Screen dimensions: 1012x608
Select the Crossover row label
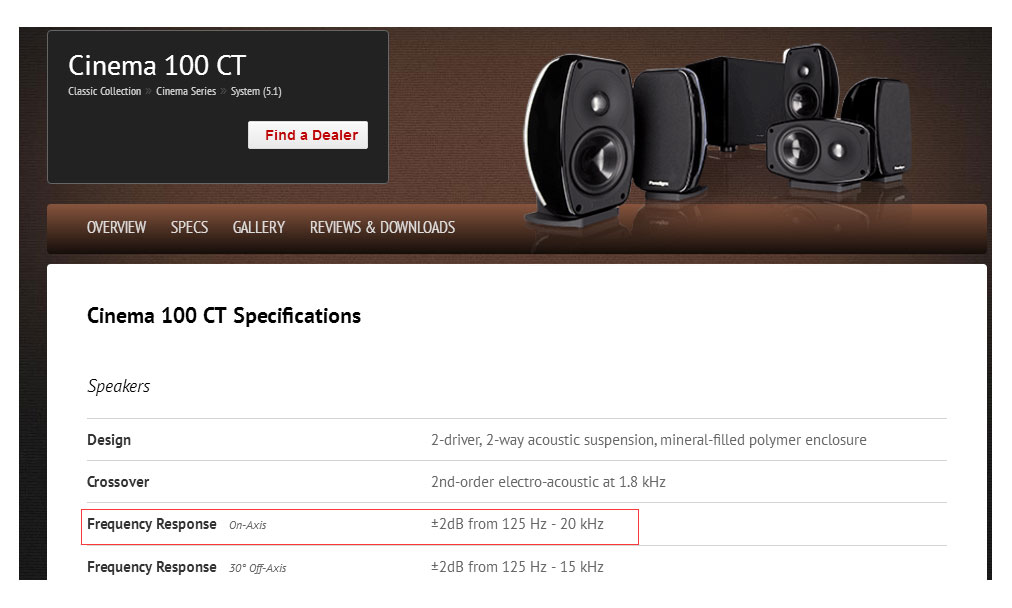pyautogui.click(x=118, y=482)
